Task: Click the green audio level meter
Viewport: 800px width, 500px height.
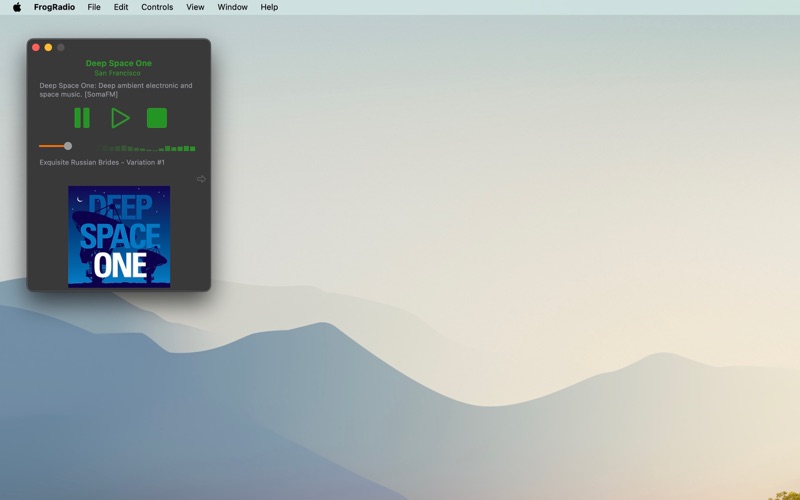Action: pos(146,148)
